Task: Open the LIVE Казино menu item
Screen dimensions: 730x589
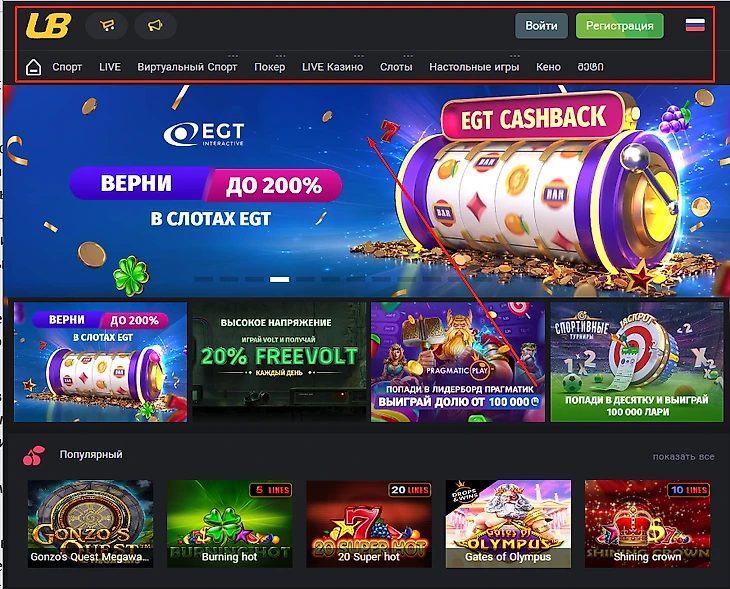Action: [332, 67]
